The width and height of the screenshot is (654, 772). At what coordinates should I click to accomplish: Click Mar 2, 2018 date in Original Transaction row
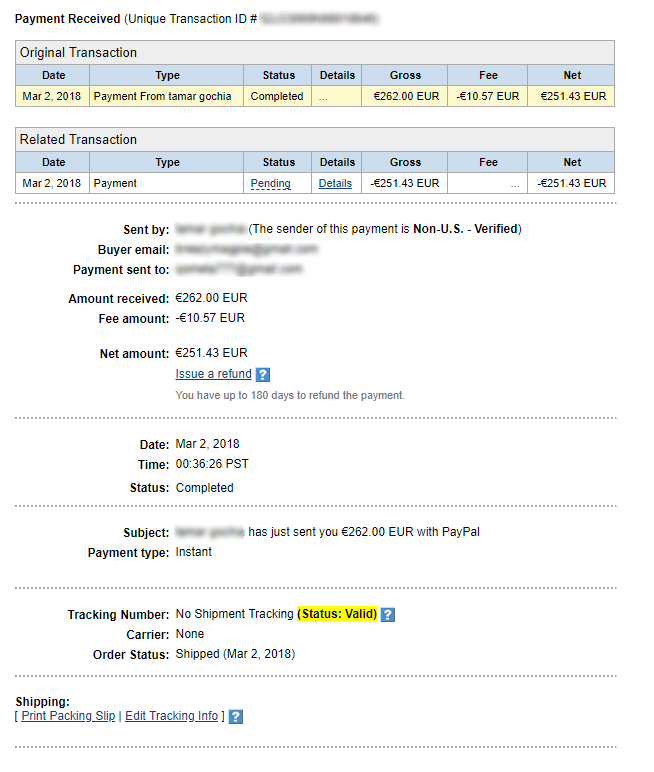(x=52, y=96)
